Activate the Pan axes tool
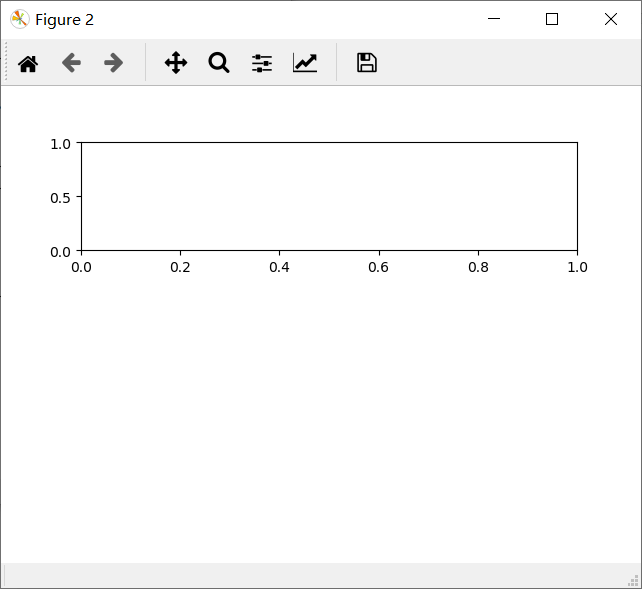This screenshot has height=589, width=642. click(176, 63)
